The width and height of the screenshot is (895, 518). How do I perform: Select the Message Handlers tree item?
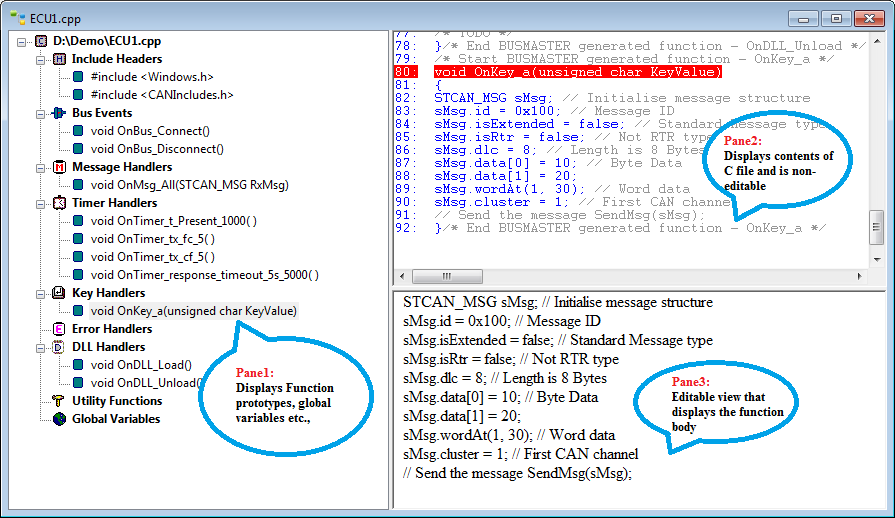pyautogui.click(x=122, y=167)
